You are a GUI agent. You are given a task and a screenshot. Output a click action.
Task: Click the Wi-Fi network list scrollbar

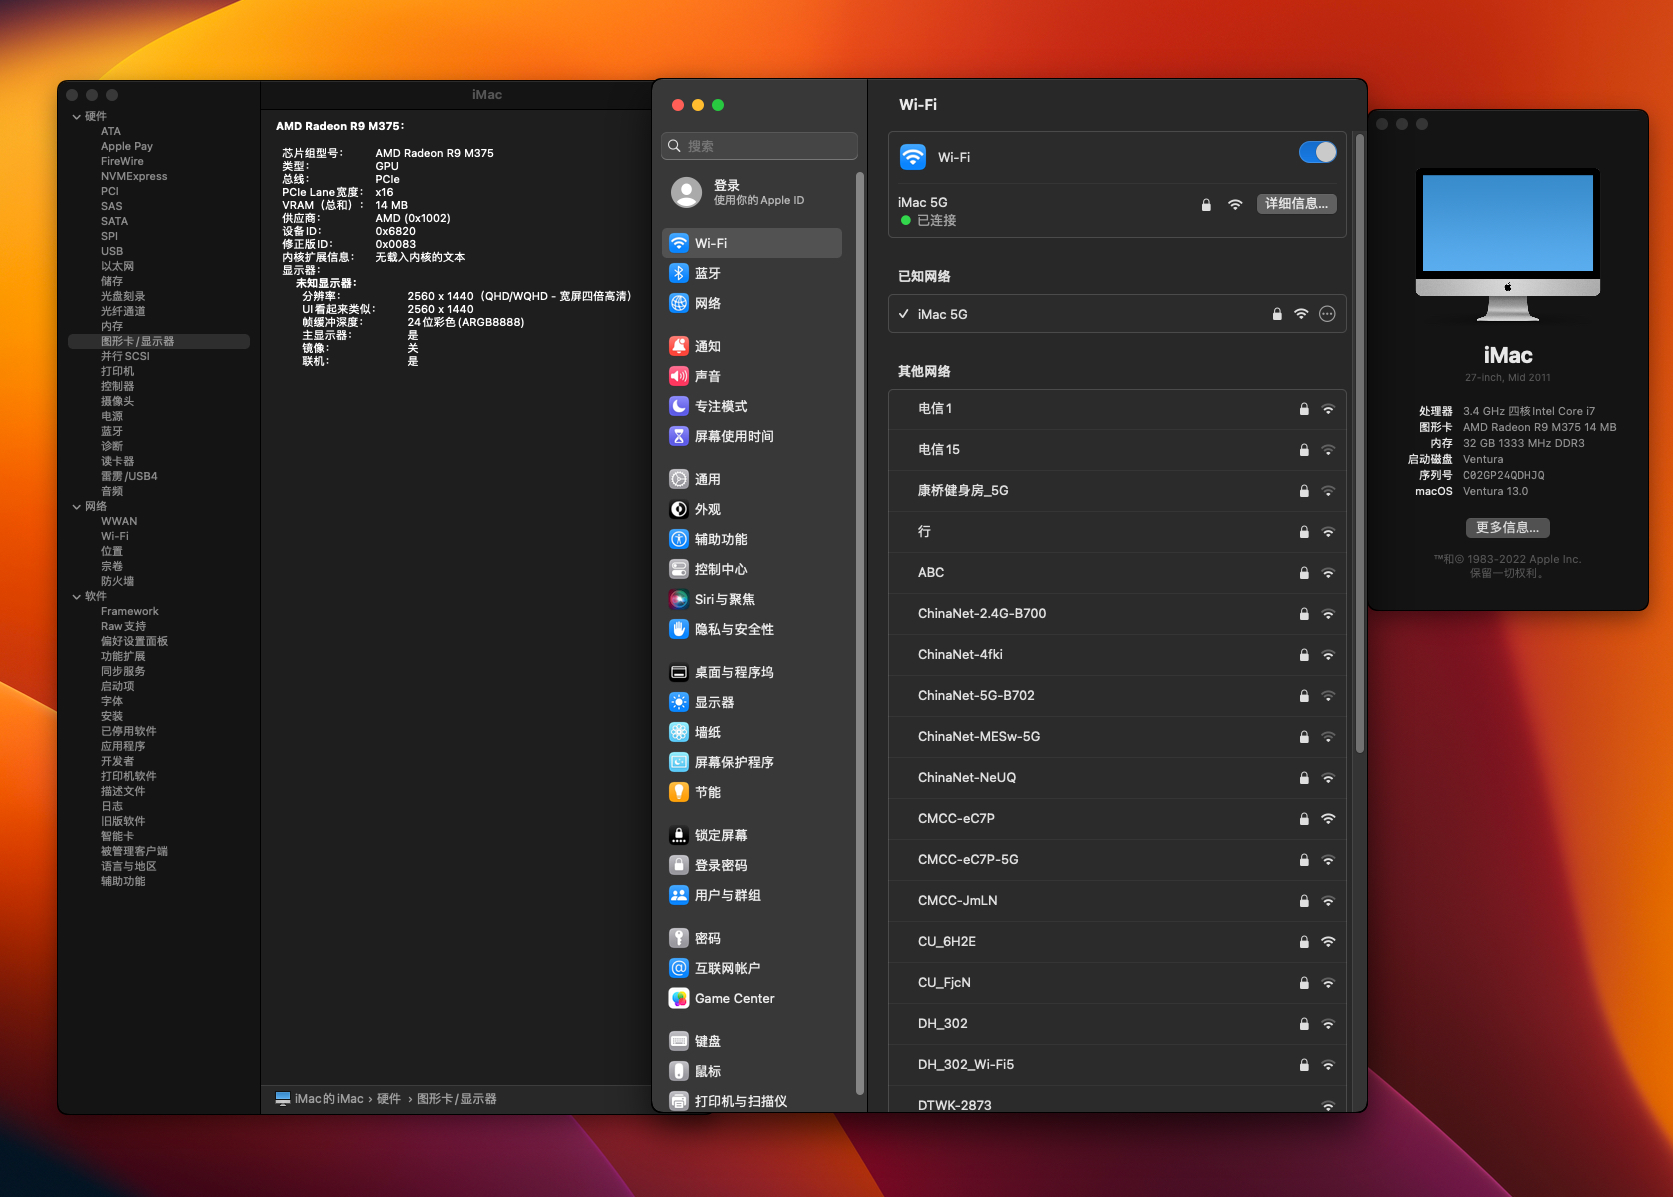click(1359, 445)
